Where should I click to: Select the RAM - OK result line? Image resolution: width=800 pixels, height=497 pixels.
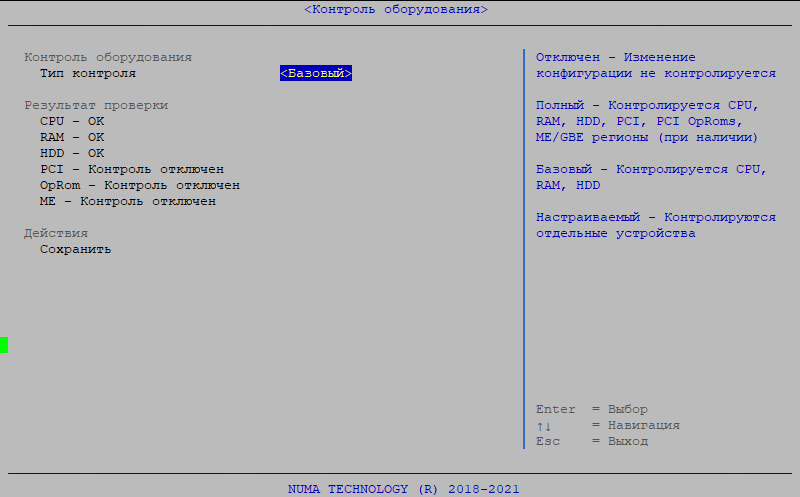[x=72, y=137]
